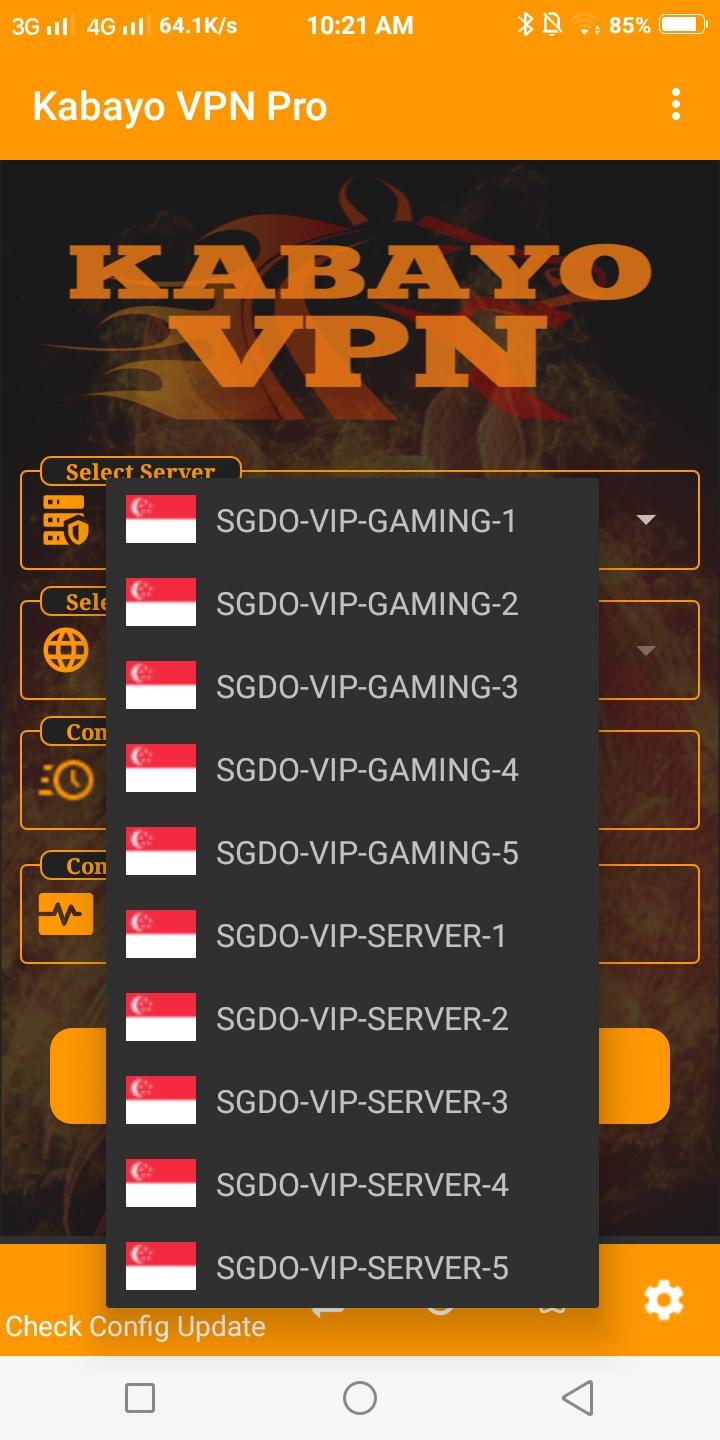Expand the Select Server dropdown arrow
Screen dimensions: 720x1440
646,520
